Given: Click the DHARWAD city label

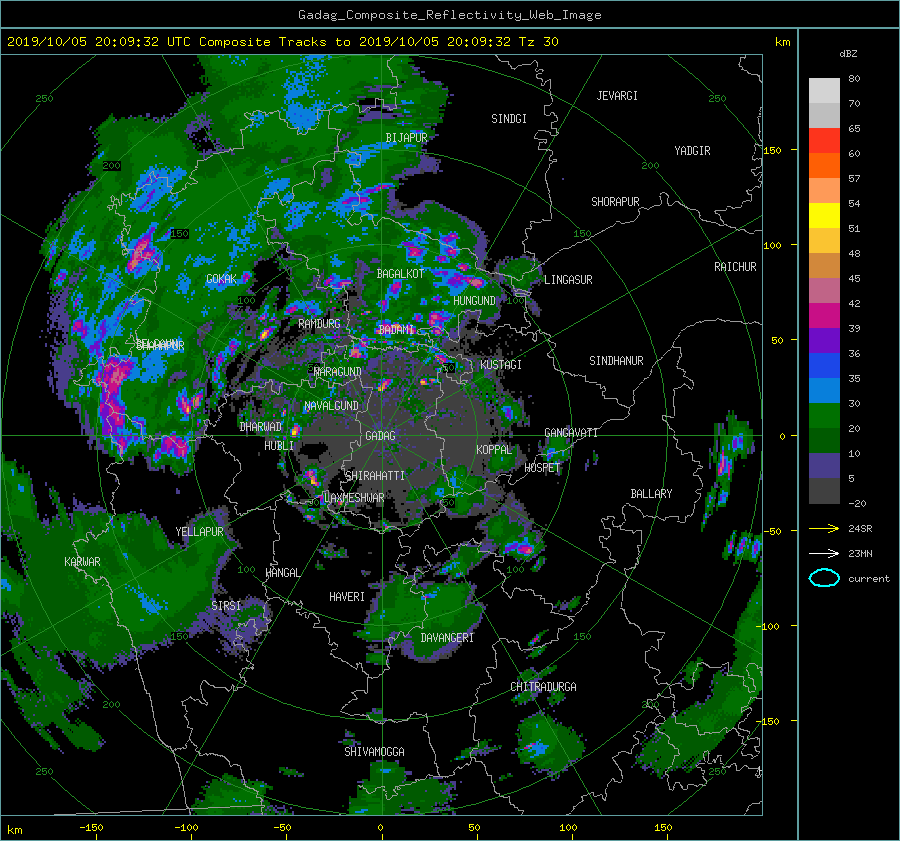Looking at the screenshot, I should click(261, 427).
